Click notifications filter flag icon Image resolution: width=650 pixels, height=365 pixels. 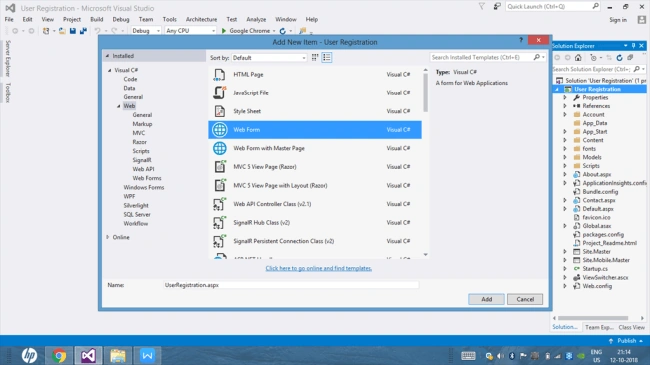click(x=481, y=6)
